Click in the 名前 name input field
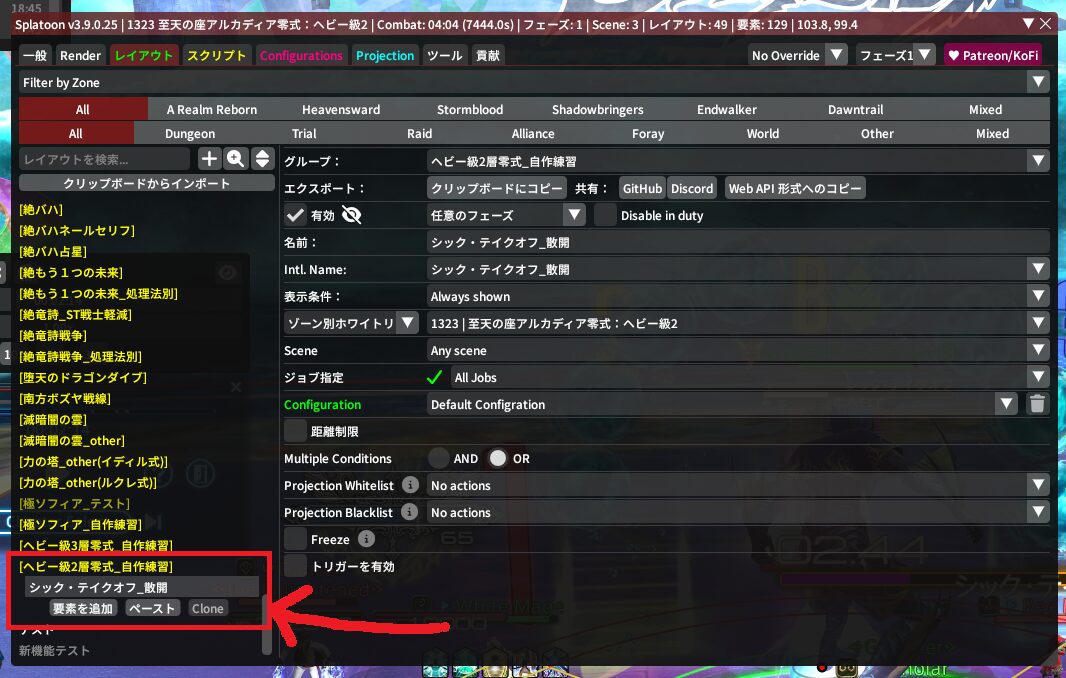Screen dimensions: 1066x678 pos(737,242)
